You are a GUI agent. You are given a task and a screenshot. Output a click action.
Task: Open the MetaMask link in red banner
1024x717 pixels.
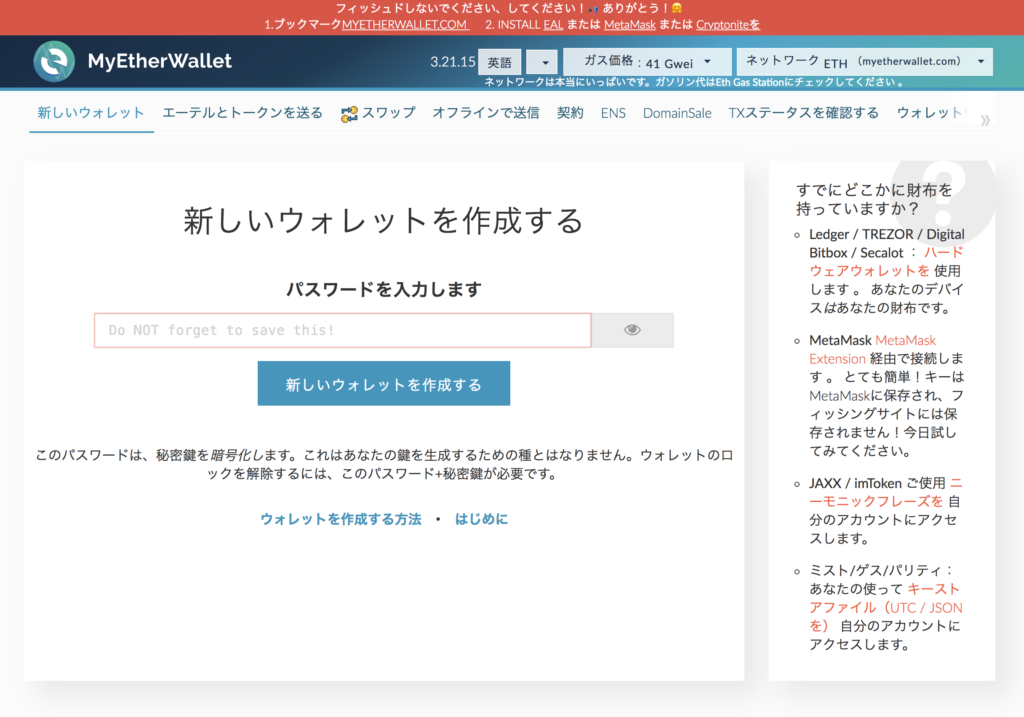[630, 25]
